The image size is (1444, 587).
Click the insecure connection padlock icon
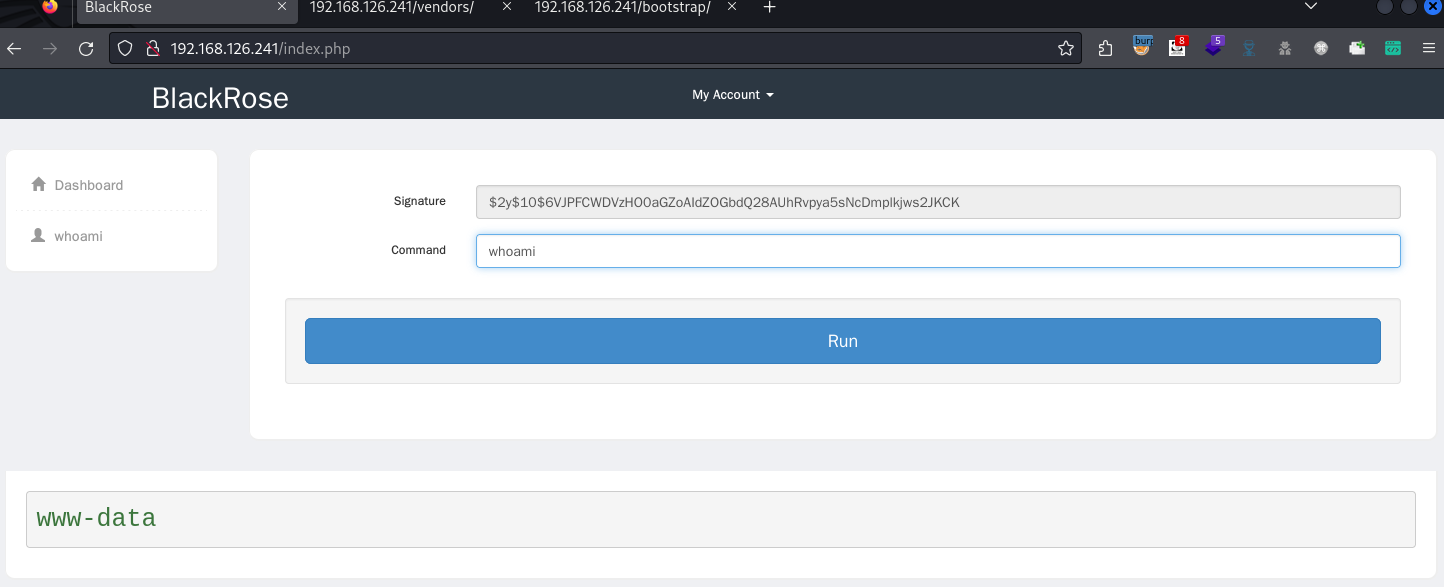(152, 48)
